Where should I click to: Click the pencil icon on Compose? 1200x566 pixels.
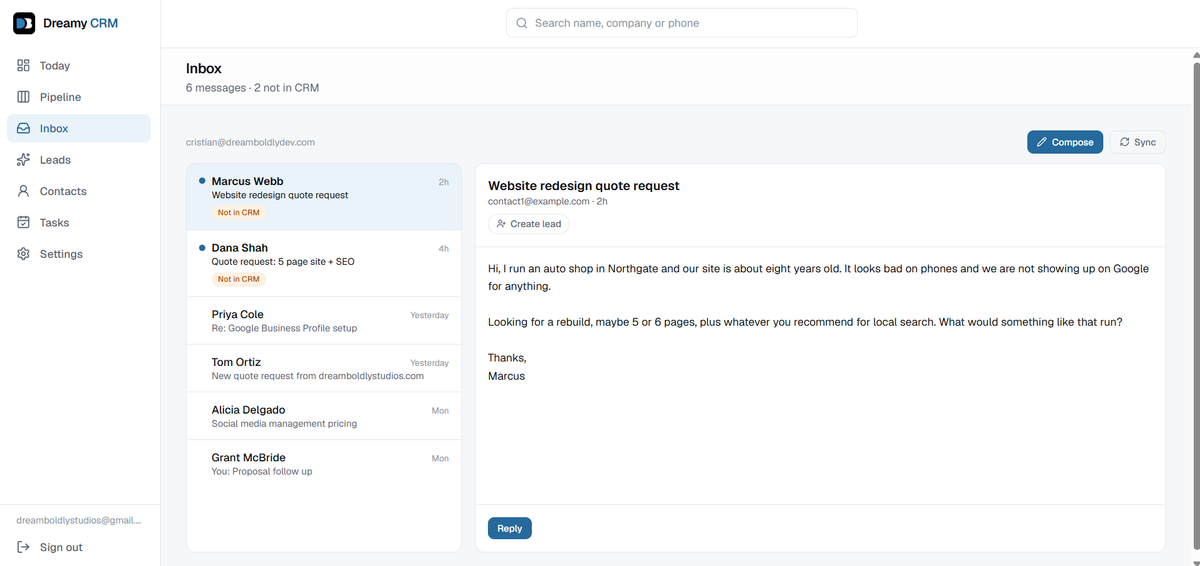pyautogui.click(x=1042, y=142)
